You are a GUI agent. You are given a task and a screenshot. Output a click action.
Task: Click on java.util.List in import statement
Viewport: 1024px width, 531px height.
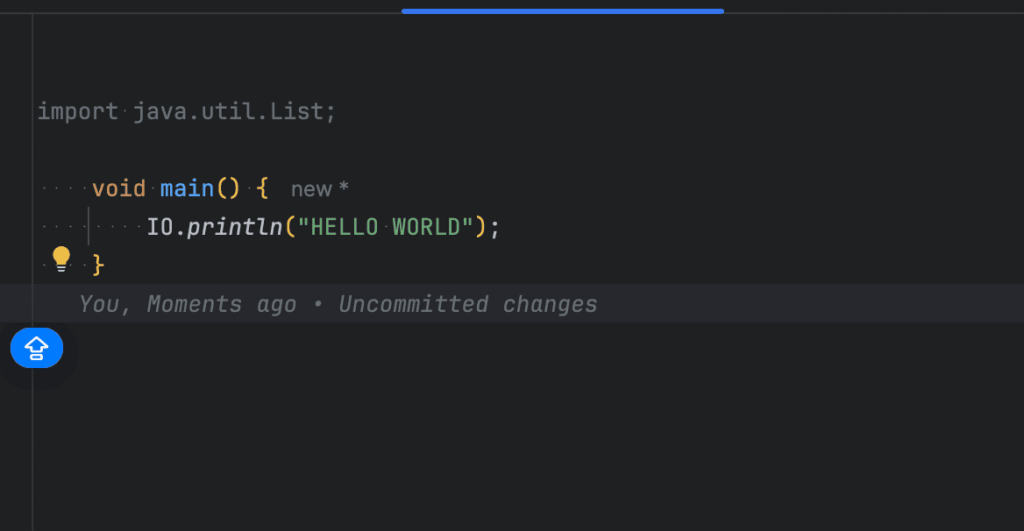[229, 111]
